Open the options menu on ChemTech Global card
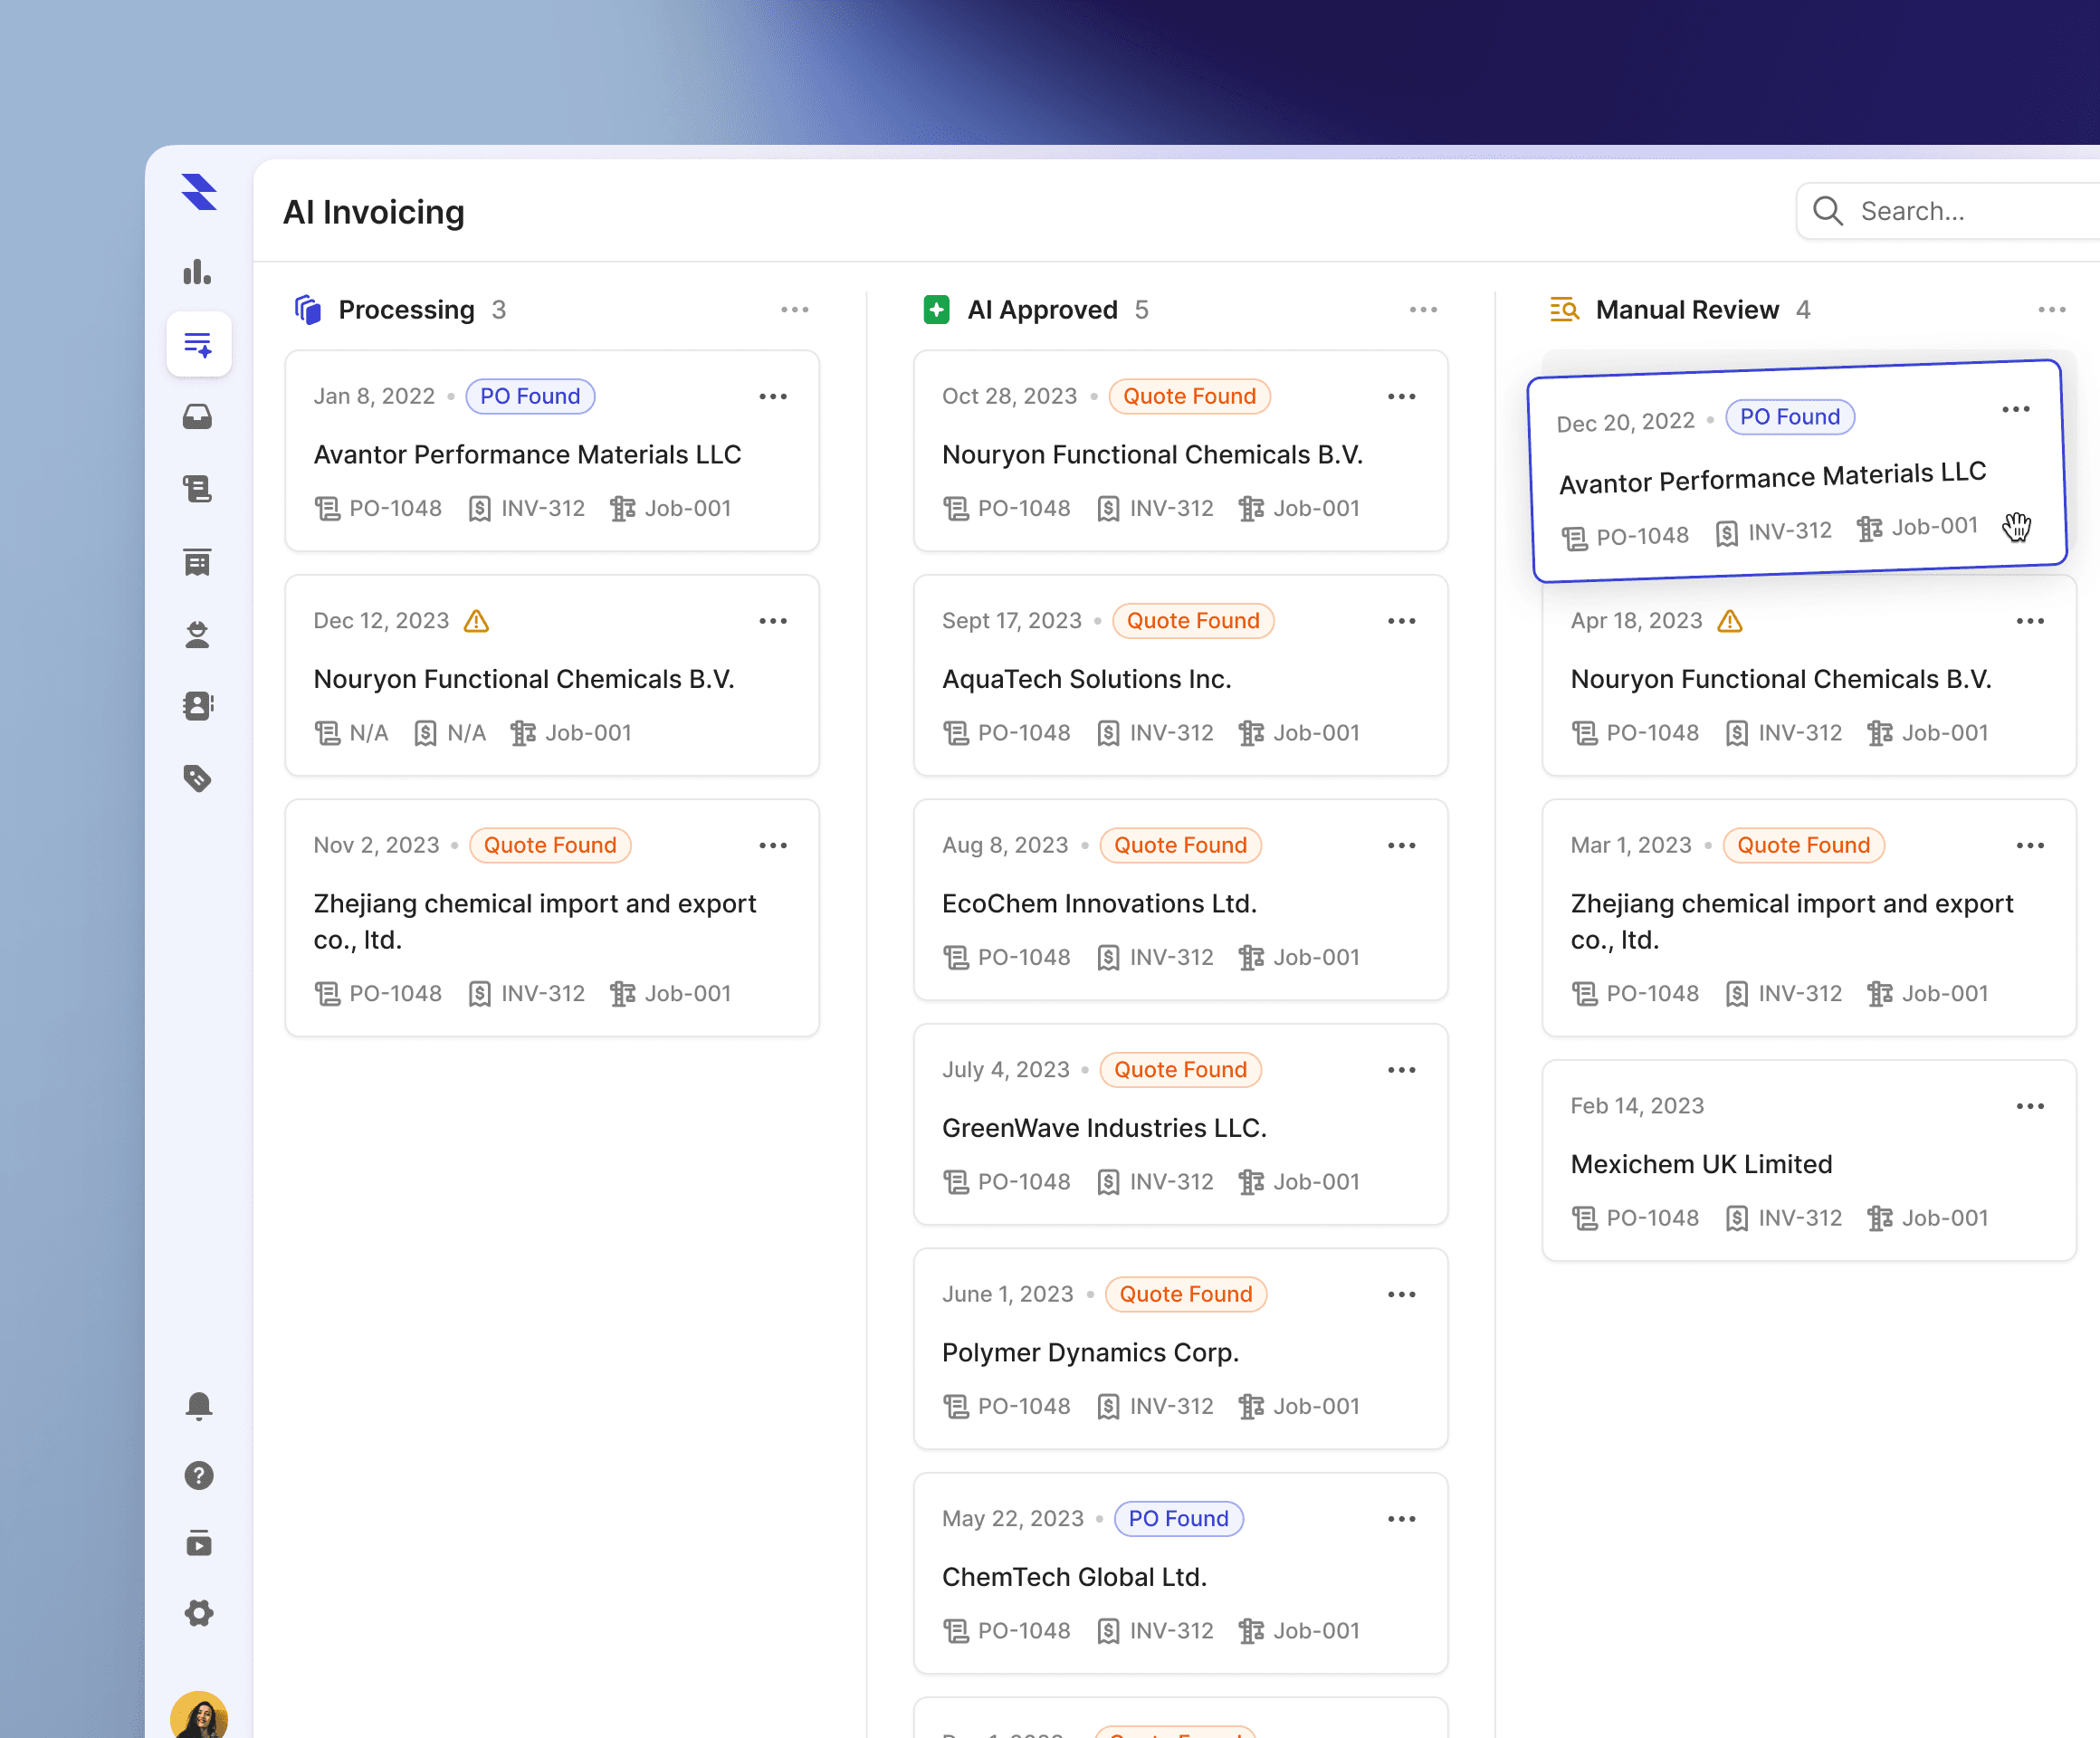Image resolution: width=2100 pixels, height=1738 pixels. pyautogui.click(x=1402, y=1519)
